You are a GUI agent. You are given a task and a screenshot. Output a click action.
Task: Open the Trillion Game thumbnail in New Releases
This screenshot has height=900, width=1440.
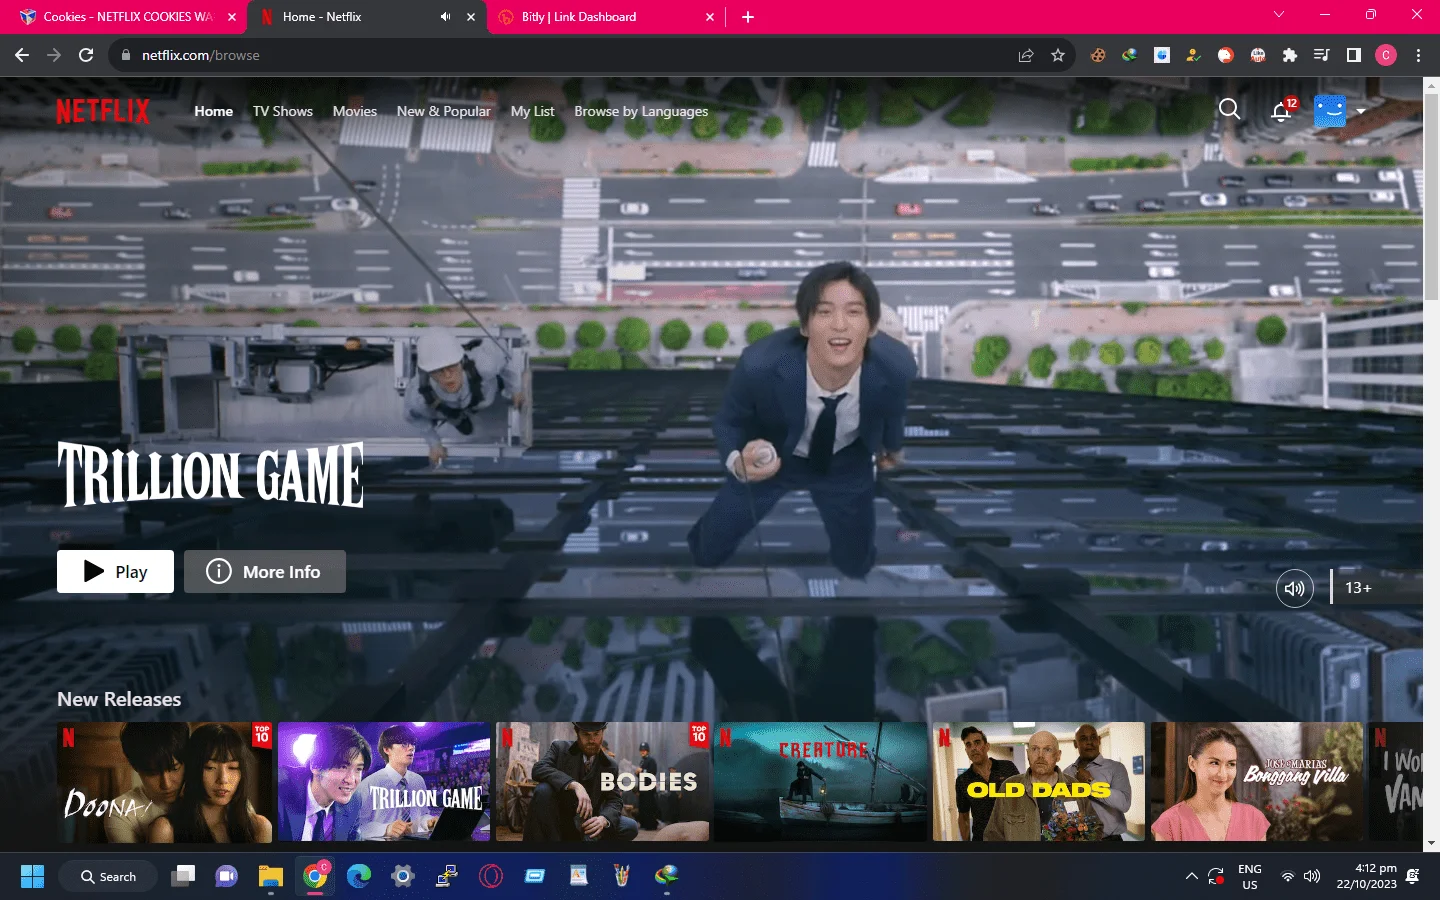384,782
